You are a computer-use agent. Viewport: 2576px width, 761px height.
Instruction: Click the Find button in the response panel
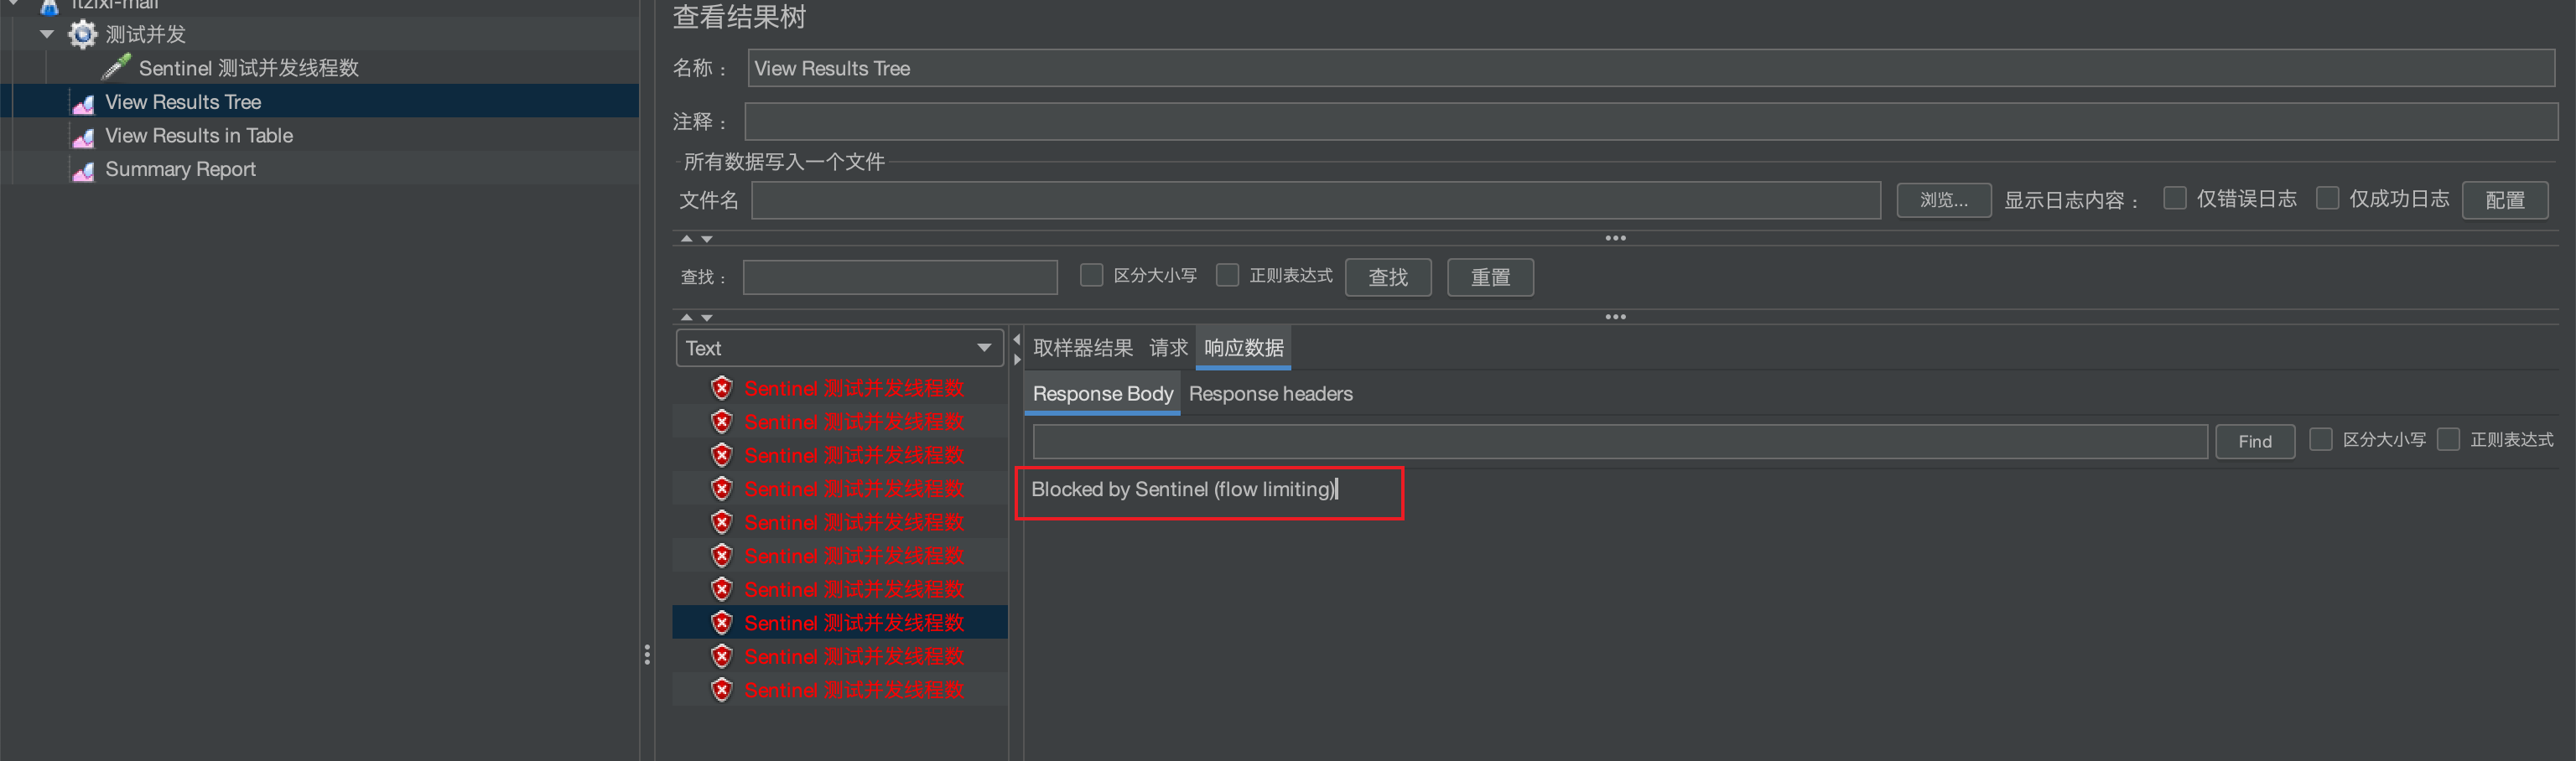(x=2254, y=441)
